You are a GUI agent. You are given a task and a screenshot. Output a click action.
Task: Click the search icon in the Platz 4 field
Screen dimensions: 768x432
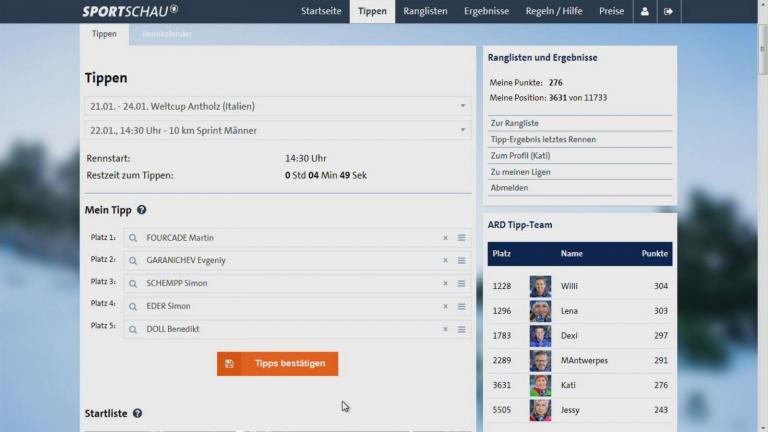(133, 306)
